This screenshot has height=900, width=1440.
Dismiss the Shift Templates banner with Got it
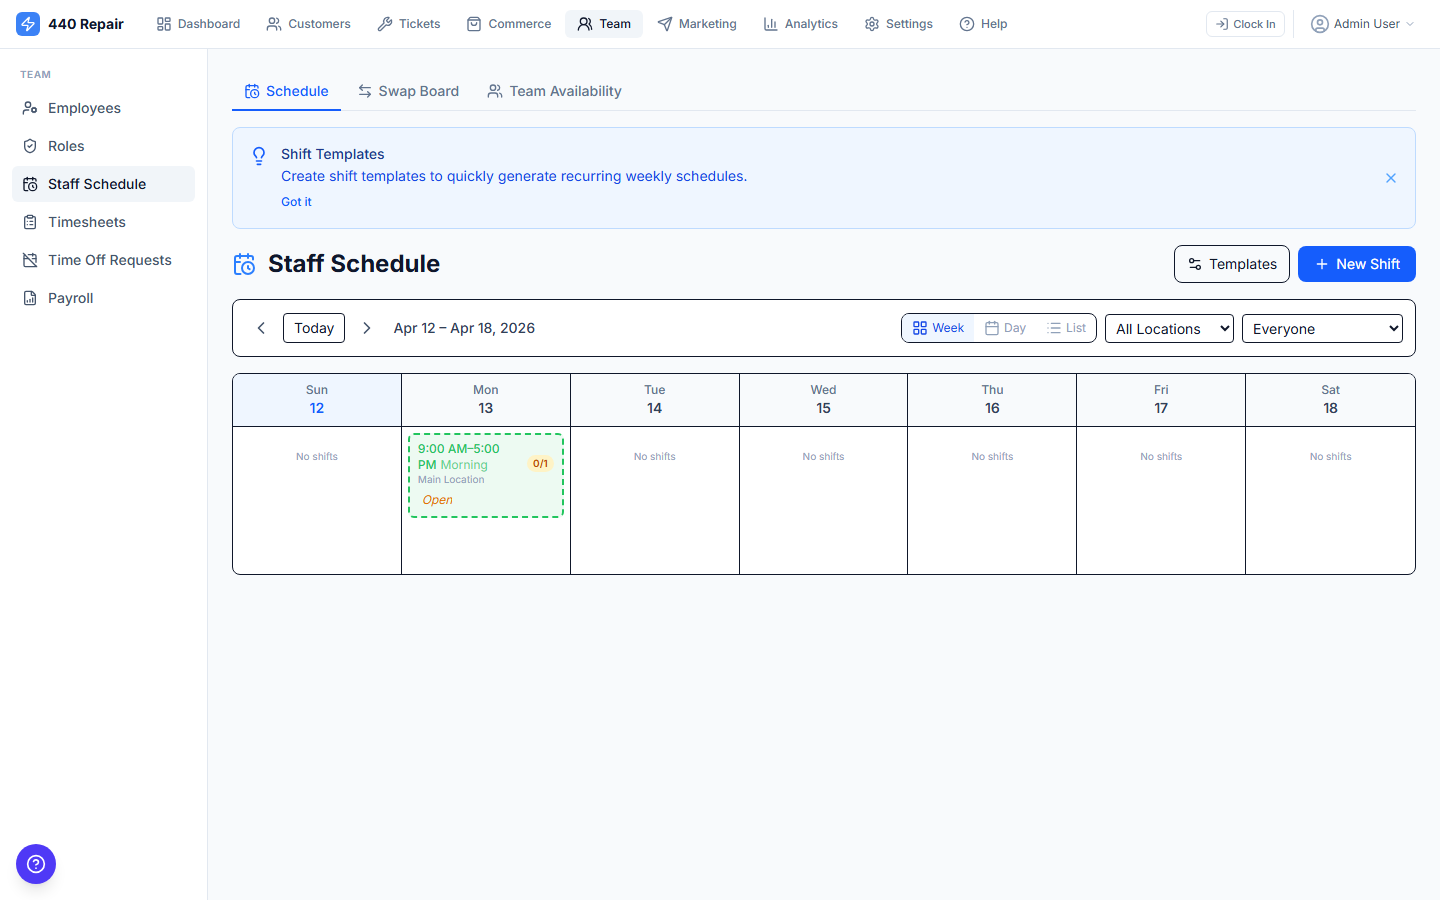[x=296, y=201]
